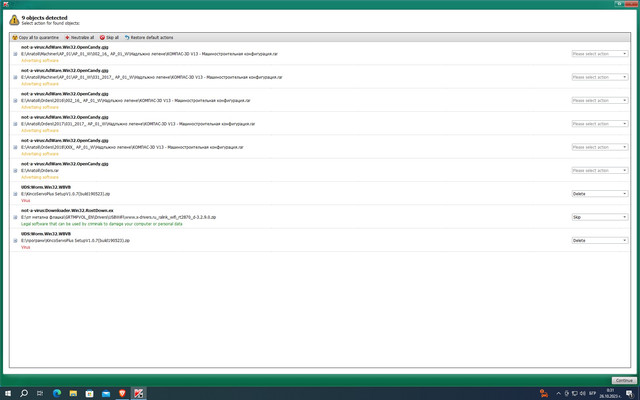Click the active Kaspersky tool taskbar icon
The image size is (640, 400).
coord(139,393)
